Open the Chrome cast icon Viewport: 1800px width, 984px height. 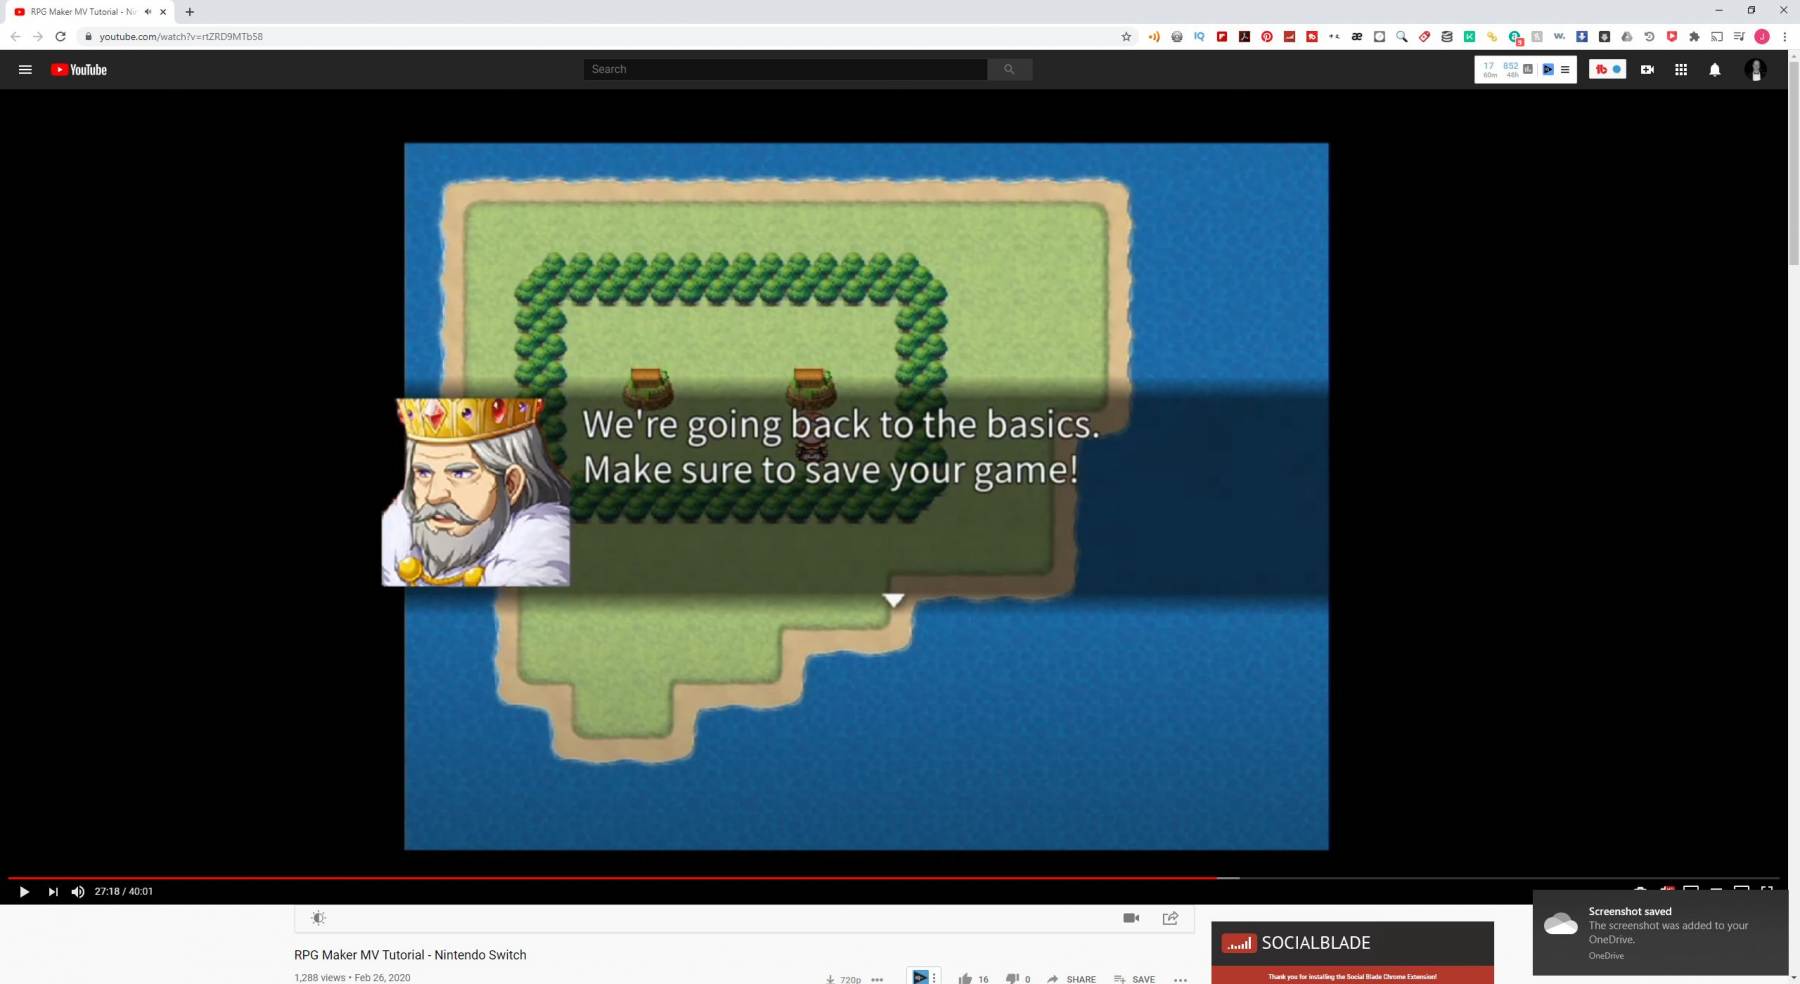click(x=1717, y=36)
